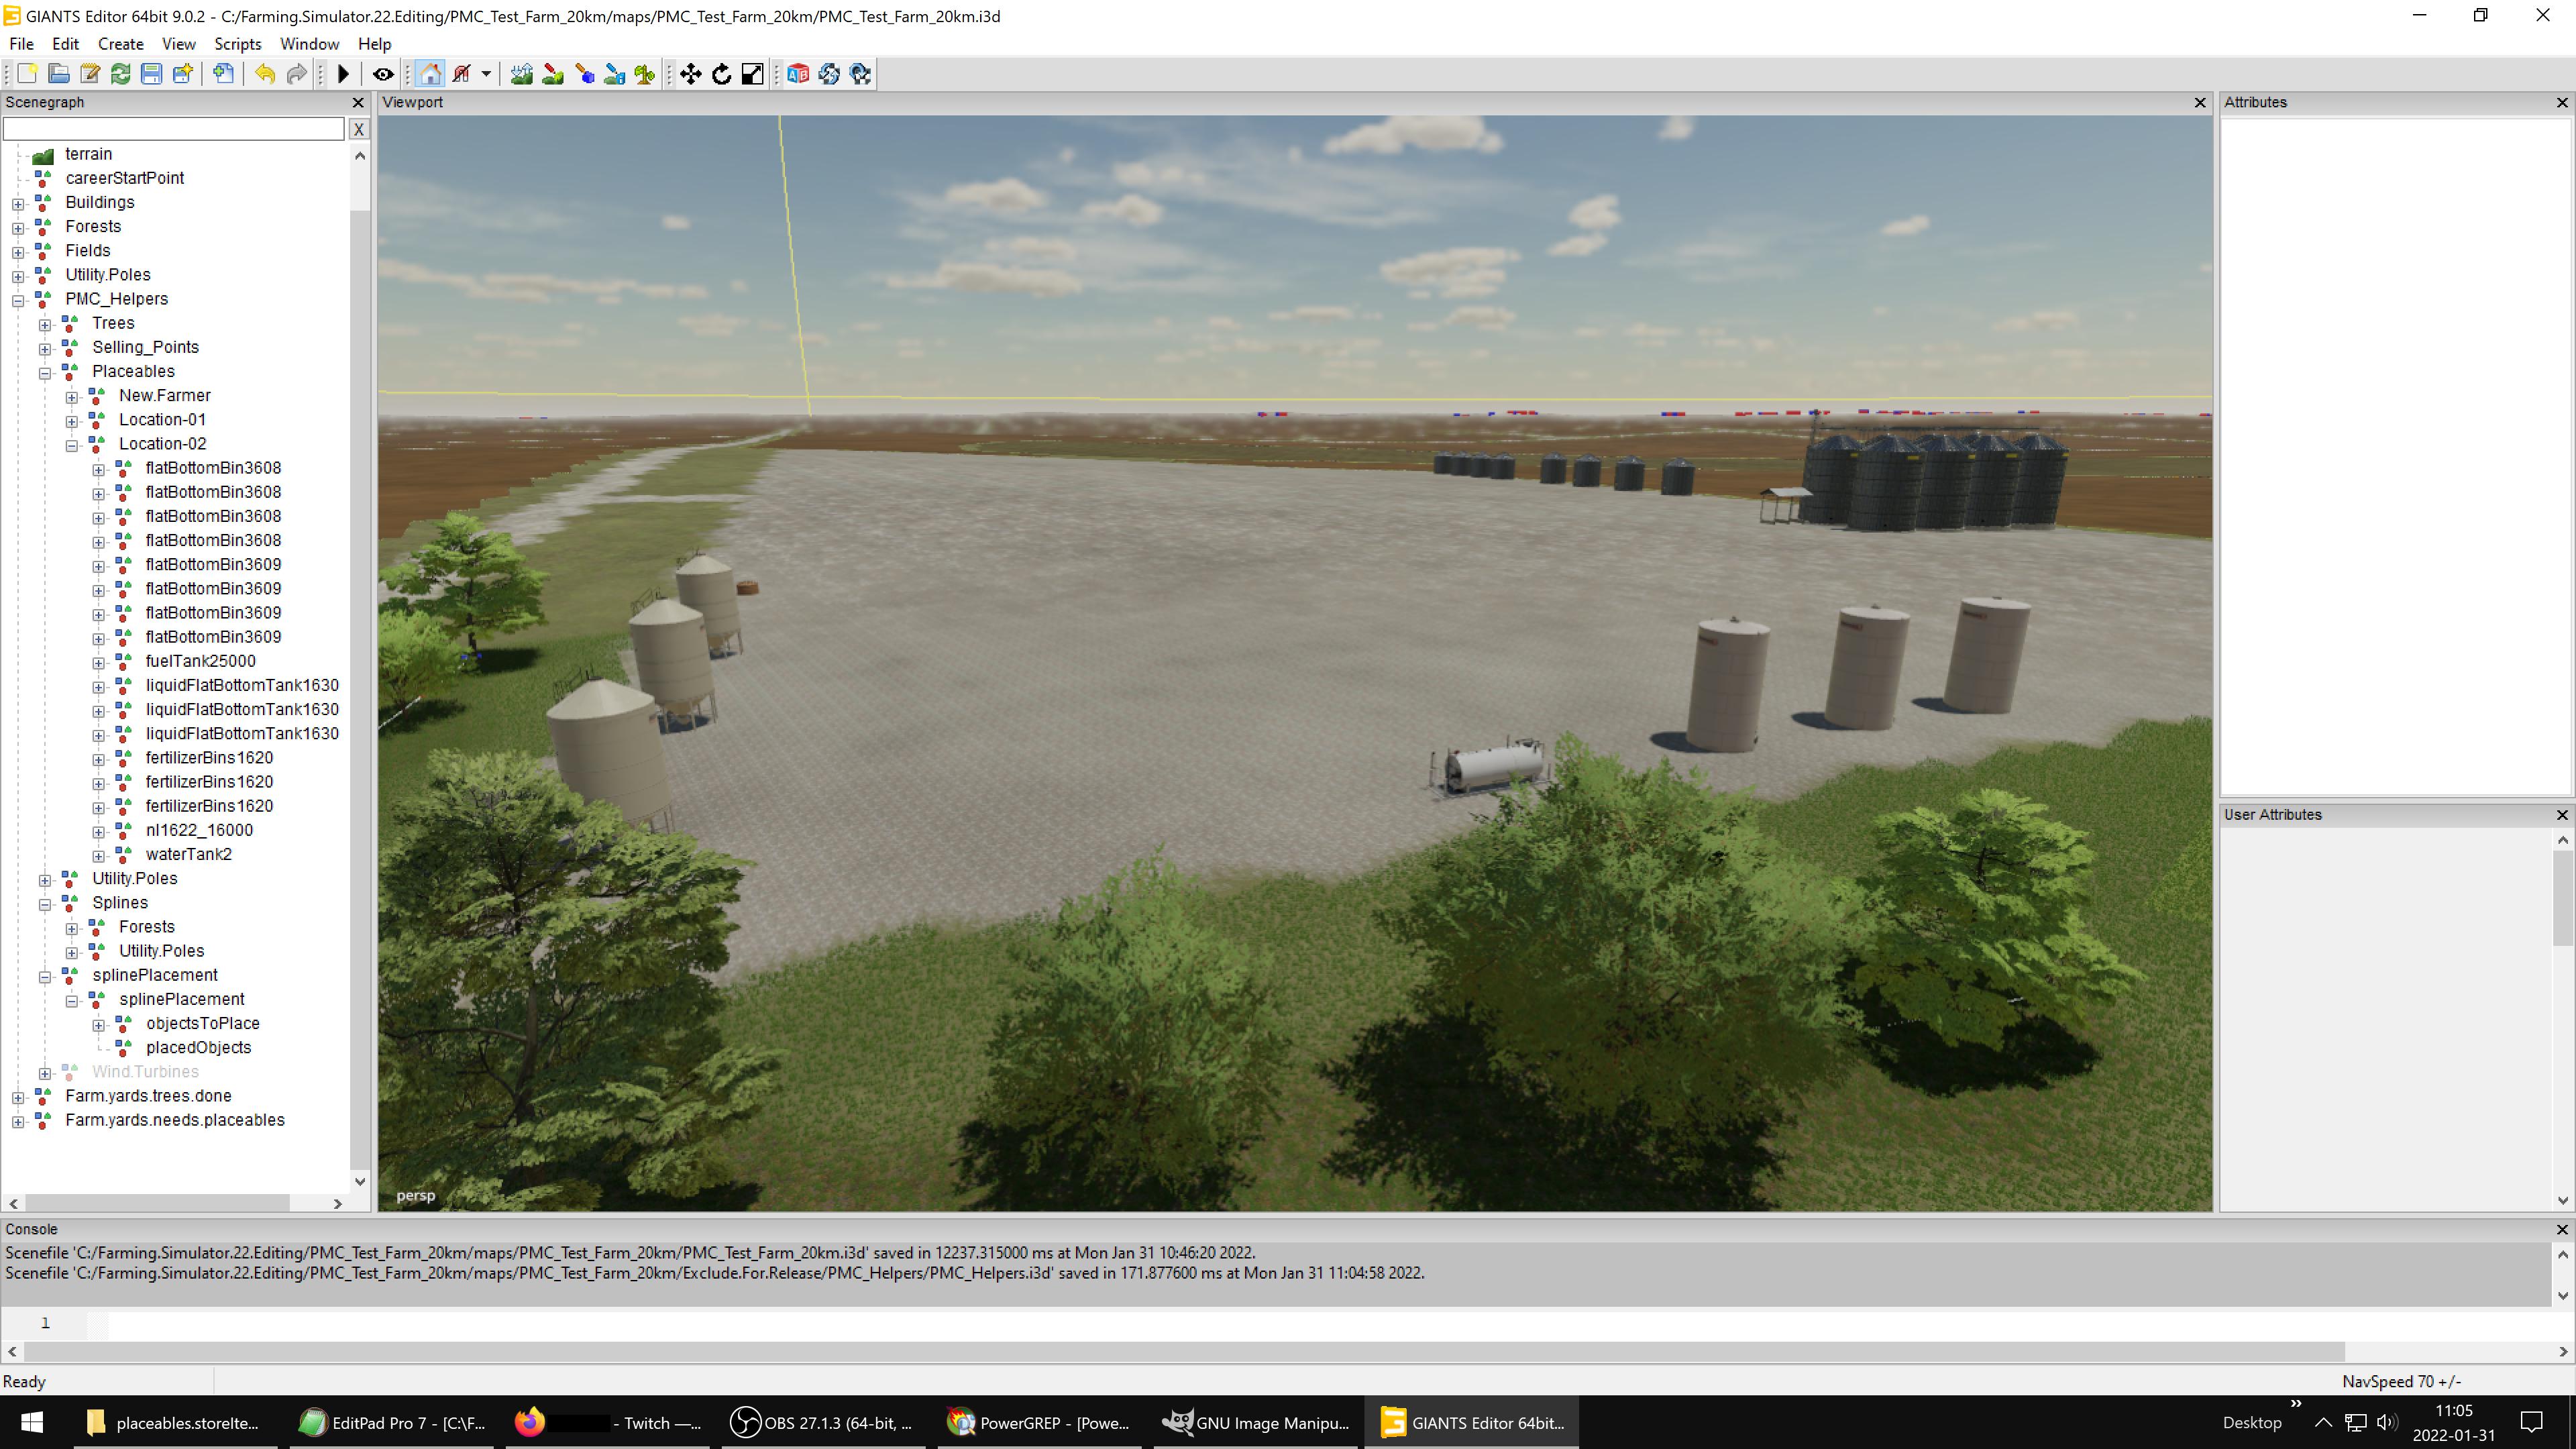The width and height of the screenshot is (2576, 1449).
Task: Select the terrain node in scenegraph
Action: point(89,154)
